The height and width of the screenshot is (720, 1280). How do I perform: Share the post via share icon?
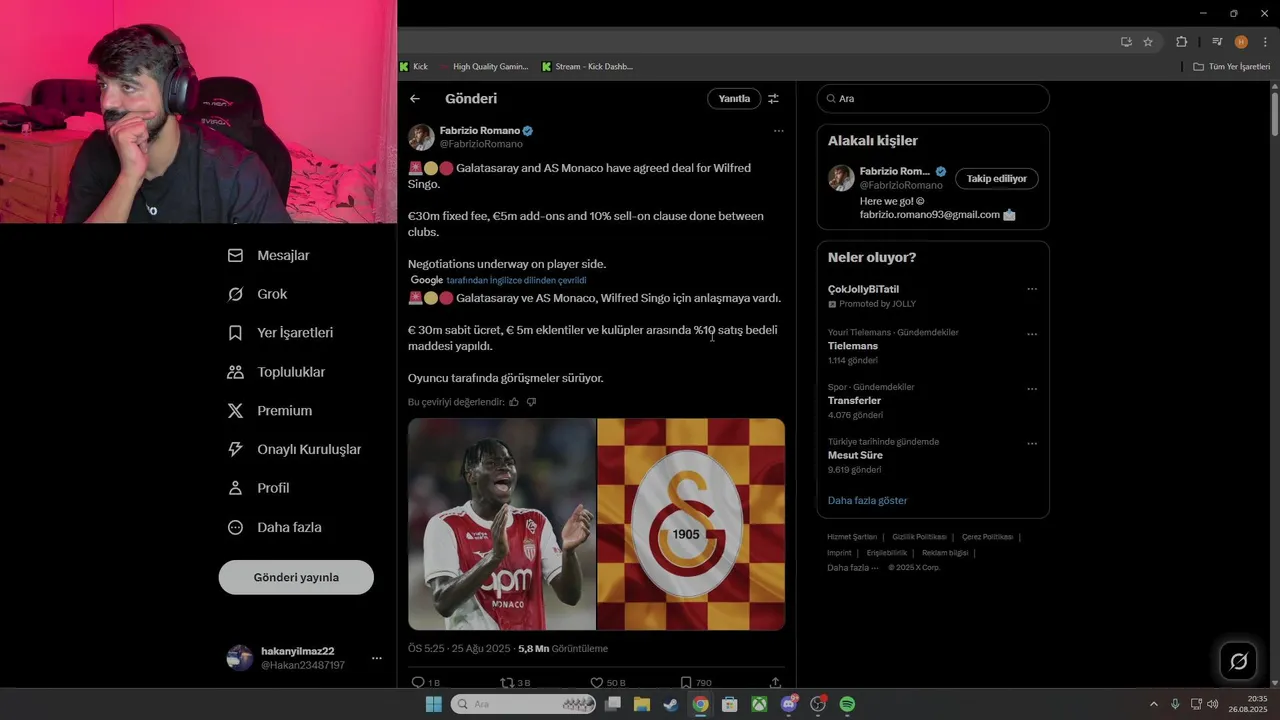coord(775,682)
